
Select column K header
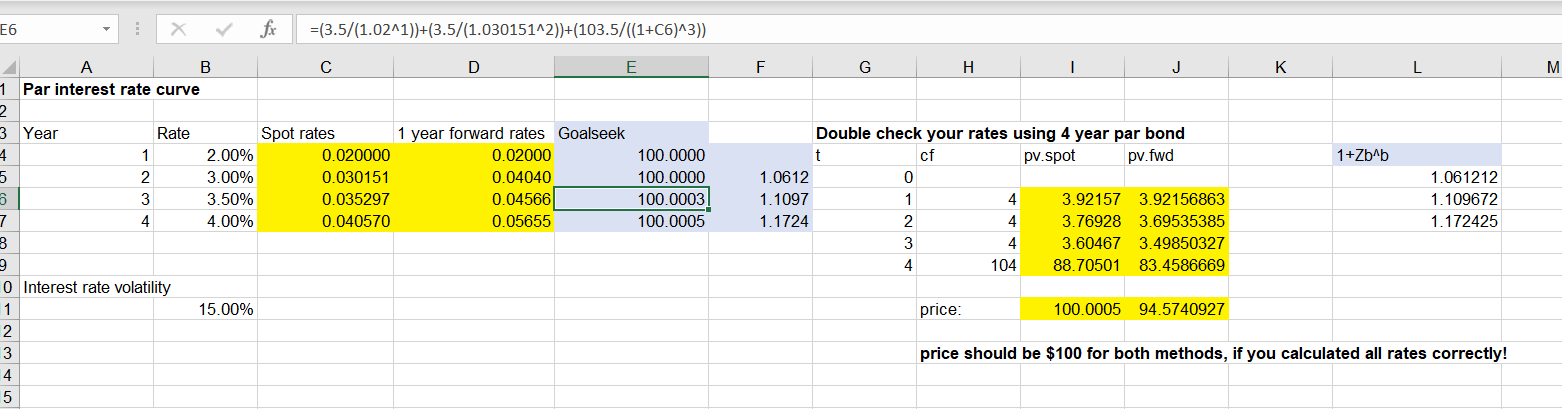[x=1281, y=68]
